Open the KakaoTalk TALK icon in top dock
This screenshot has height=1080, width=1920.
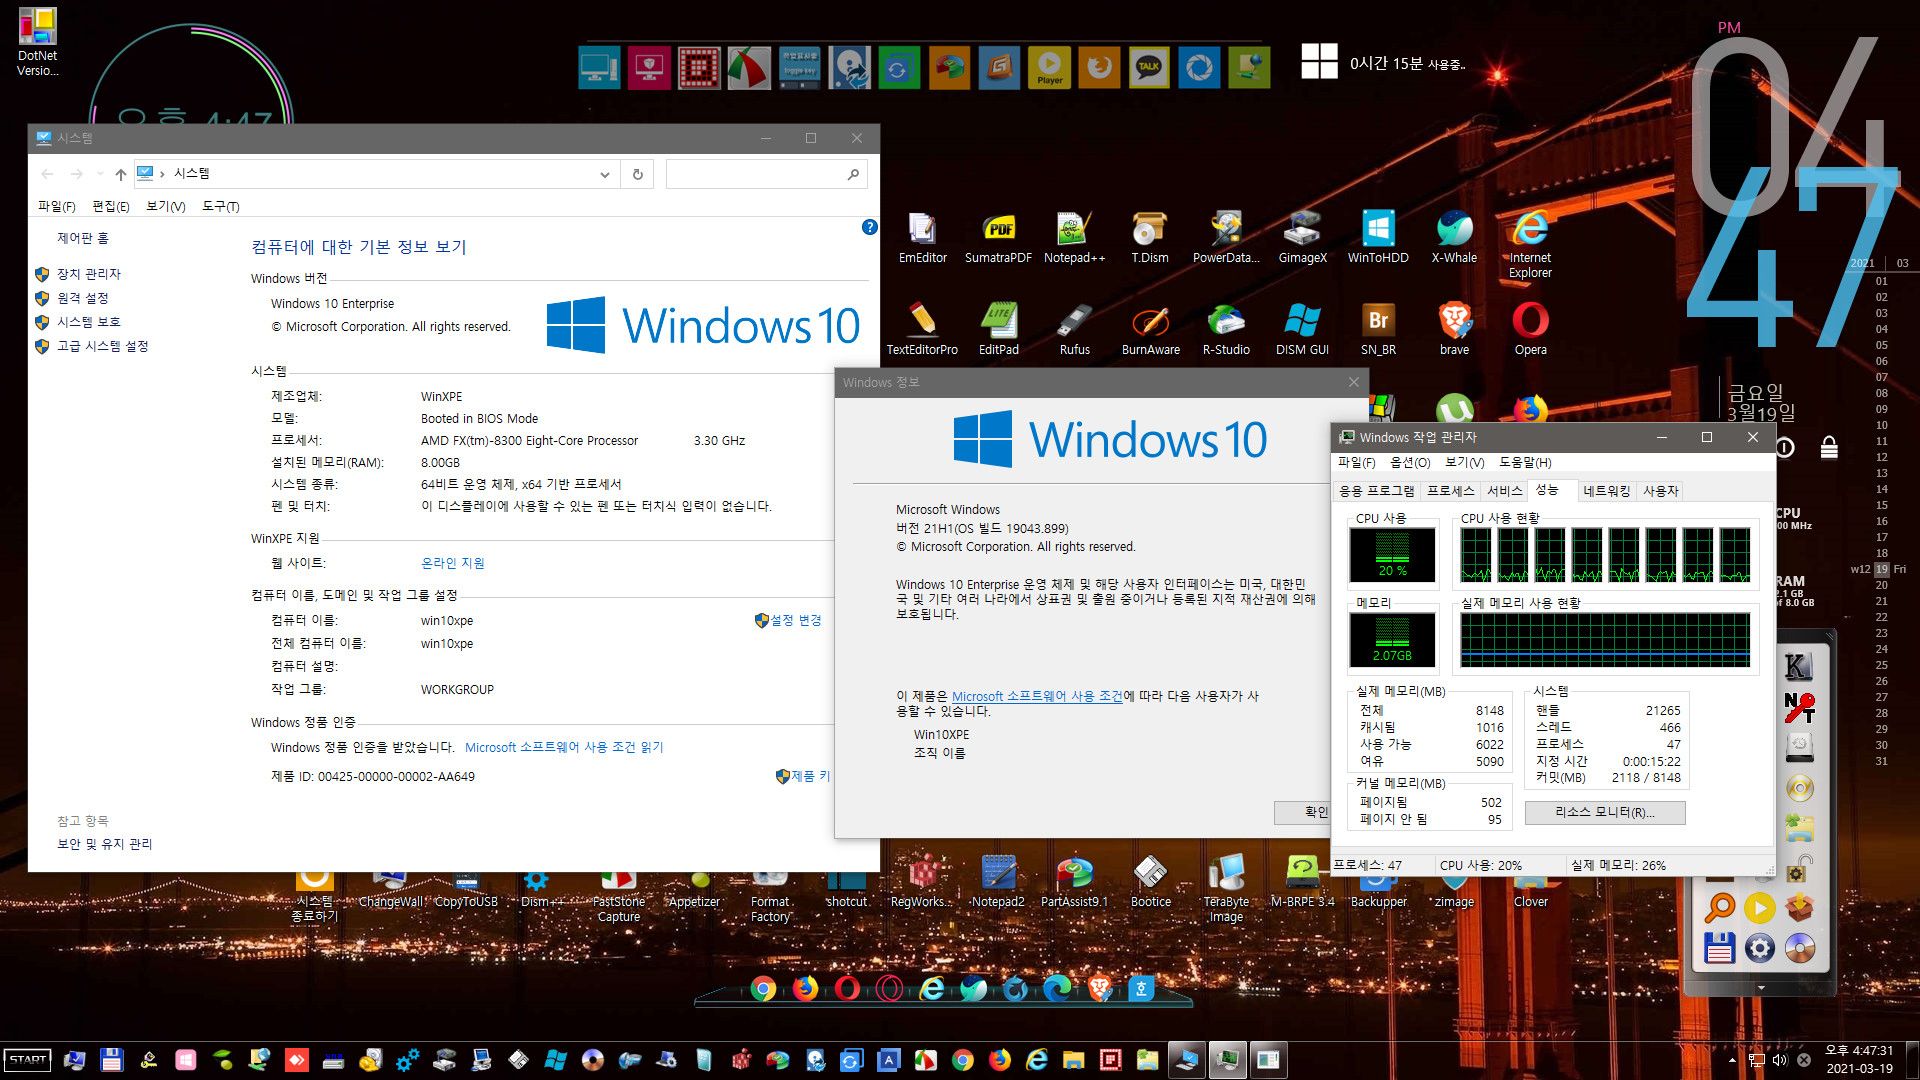coord(1149,68)
